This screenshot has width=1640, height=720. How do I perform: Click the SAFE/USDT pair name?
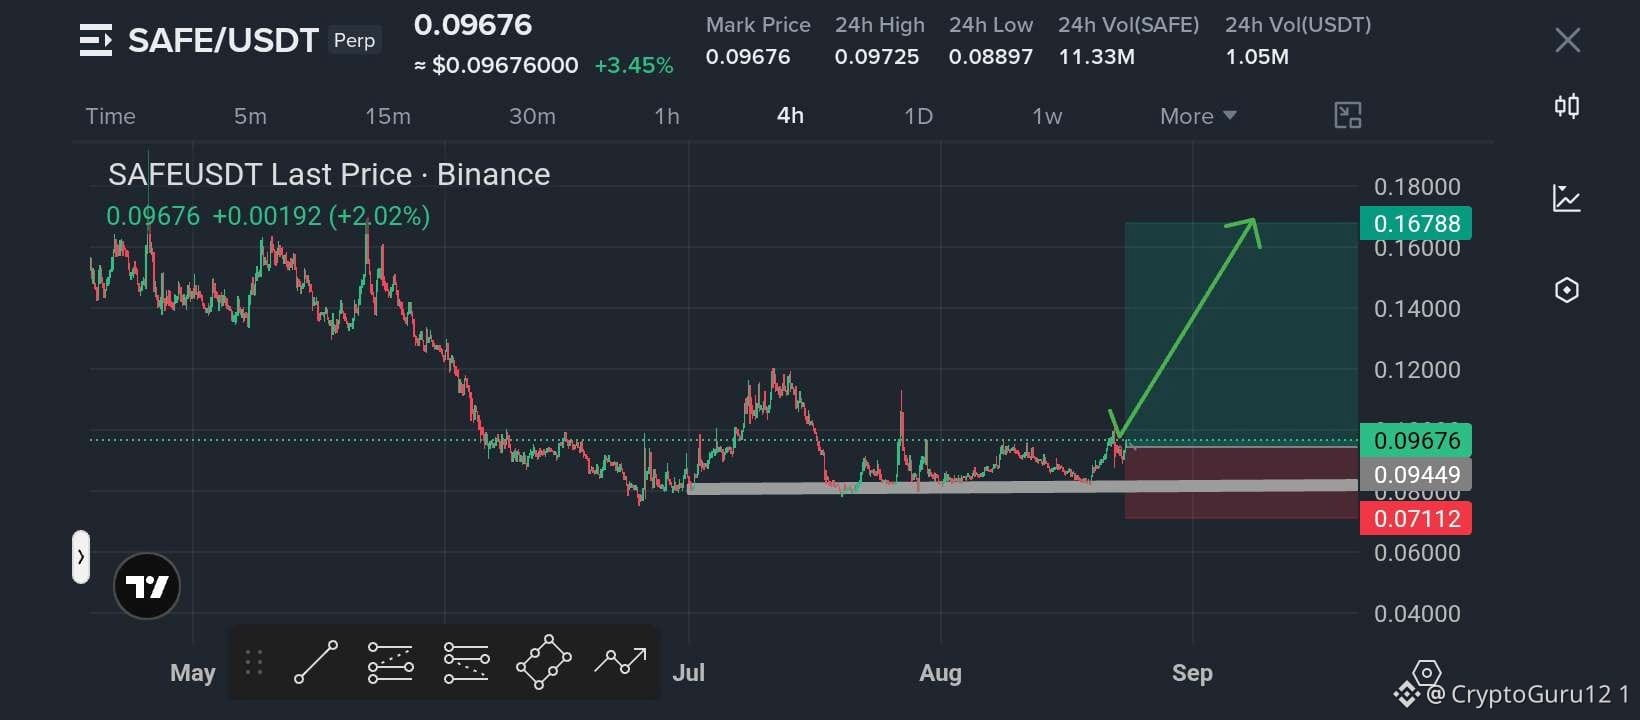pyautogui.click(x=223, y=40)
